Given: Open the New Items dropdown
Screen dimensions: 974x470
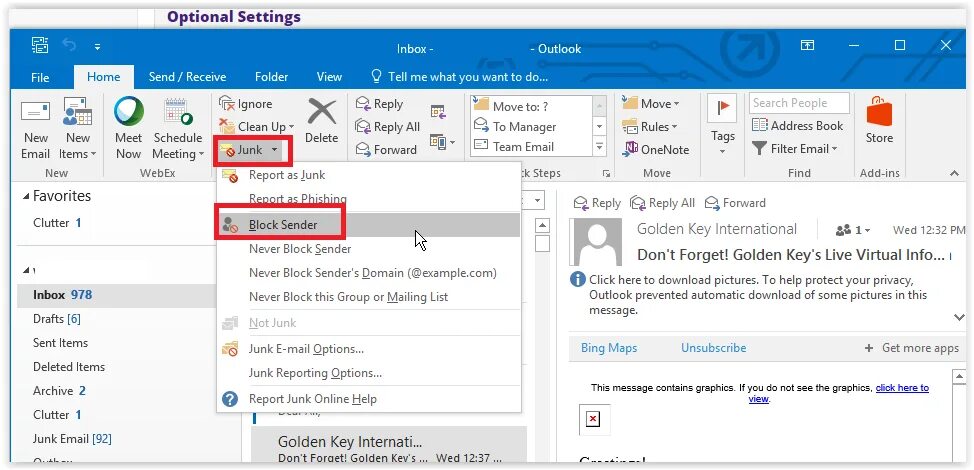Looking at the screenshot, I should (x=78, y=129).
